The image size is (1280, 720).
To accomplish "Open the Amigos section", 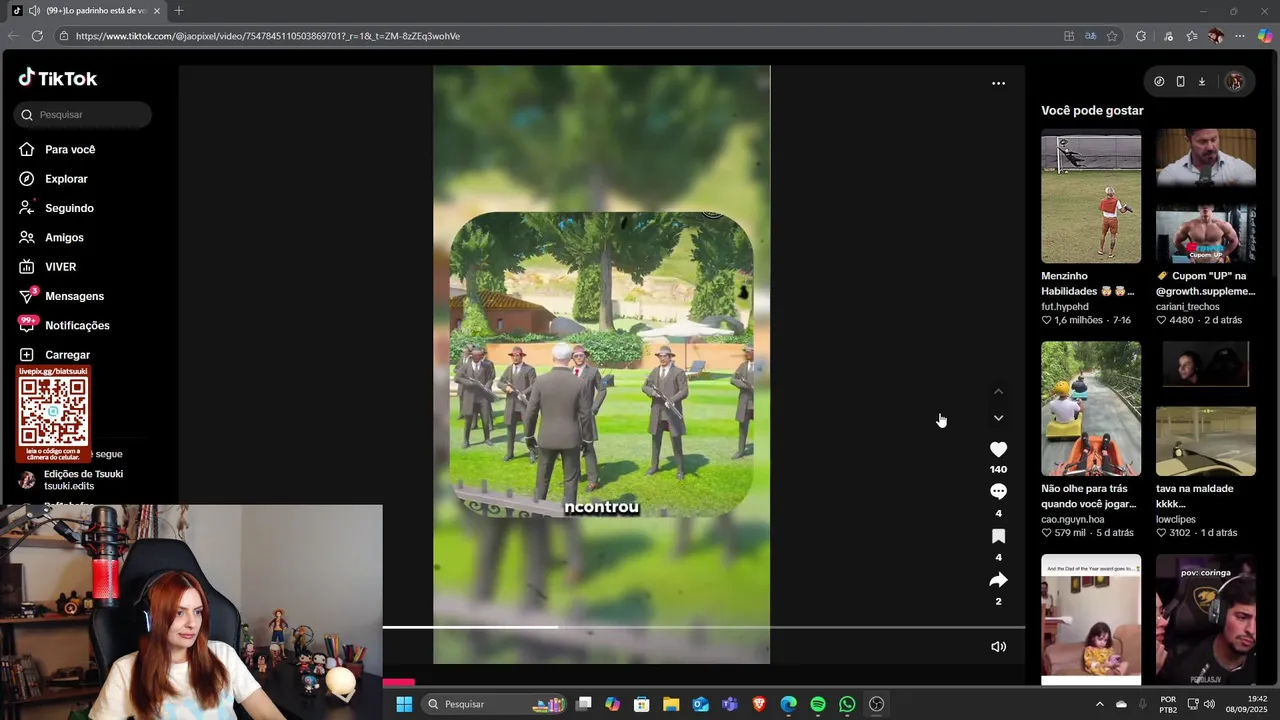I will [51, 237].
